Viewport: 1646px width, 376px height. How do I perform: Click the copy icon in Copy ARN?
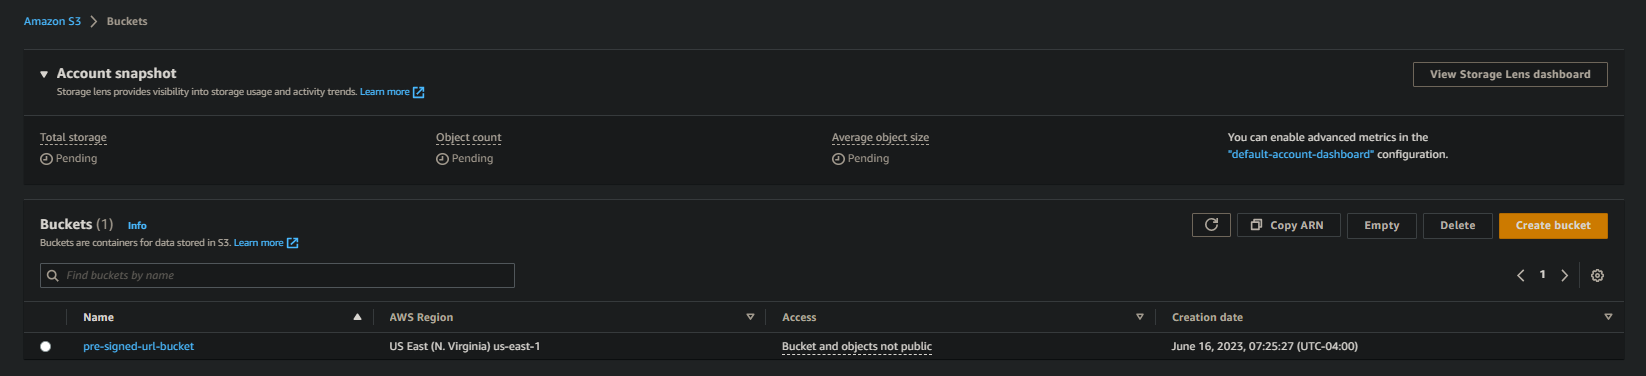tap(1256, 225)
